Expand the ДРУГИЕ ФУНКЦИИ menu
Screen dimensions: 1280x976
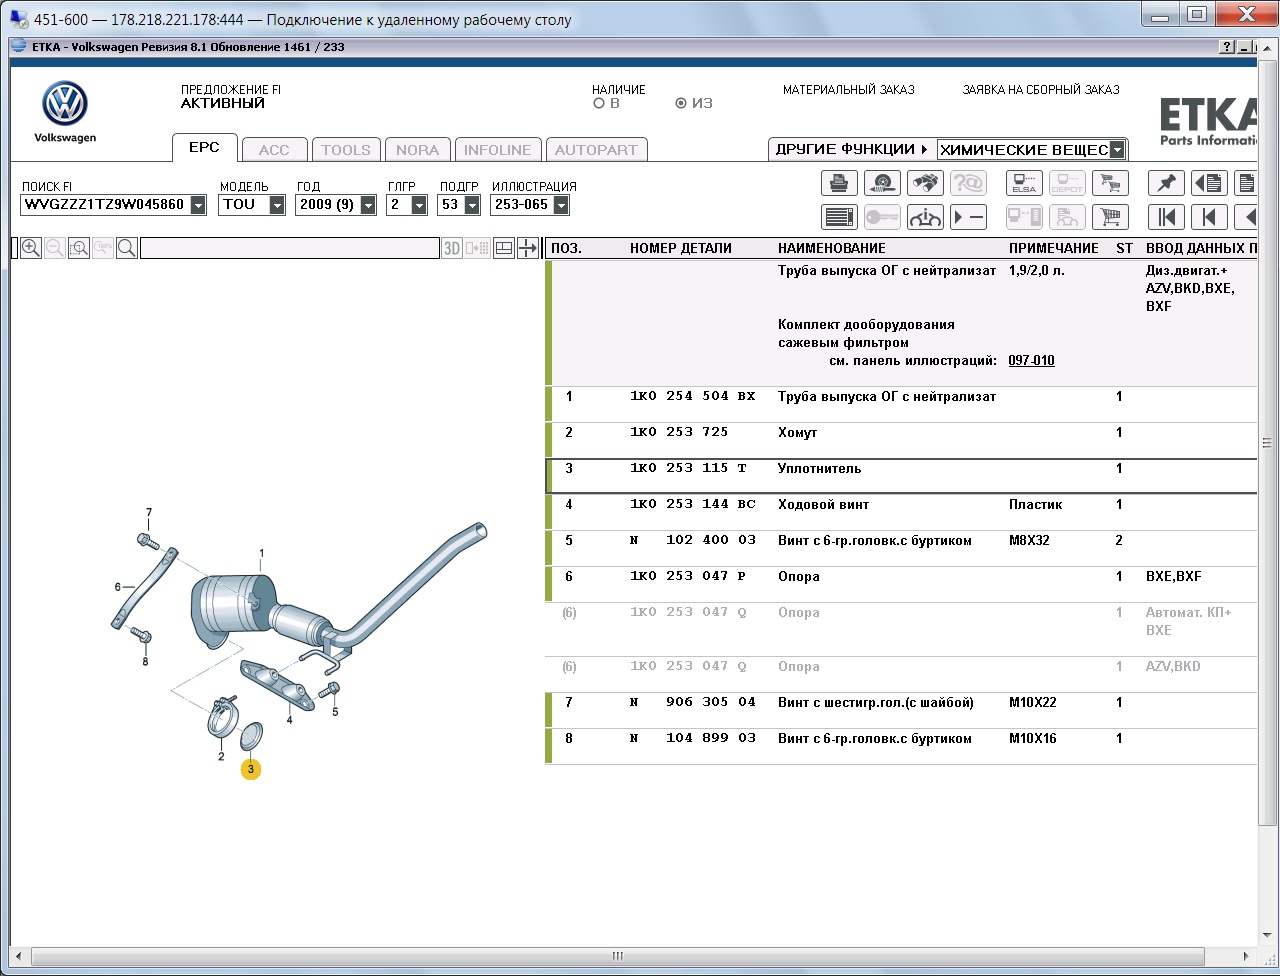(x=852, y=149)
